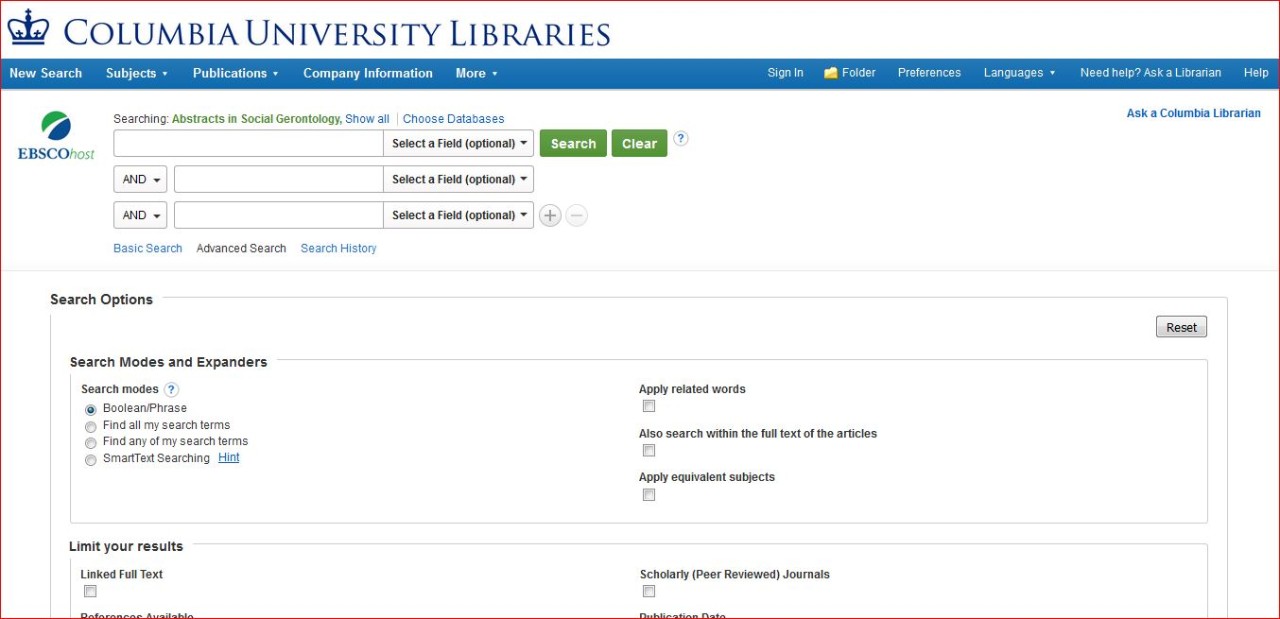Check the Linked Full Text box
The width and height of the screenshot is (1280, 619).
click(x=90, y=591)
